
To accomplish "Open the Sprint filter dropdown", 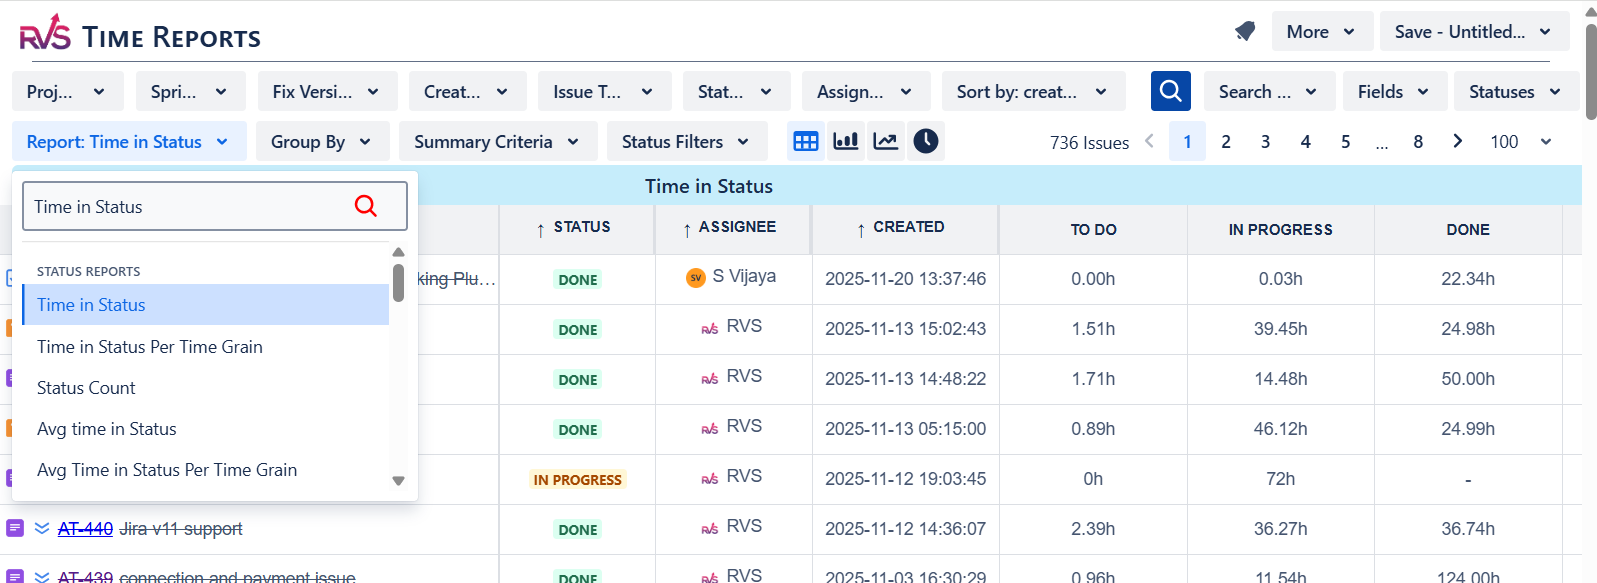I will tap(190, 91).
